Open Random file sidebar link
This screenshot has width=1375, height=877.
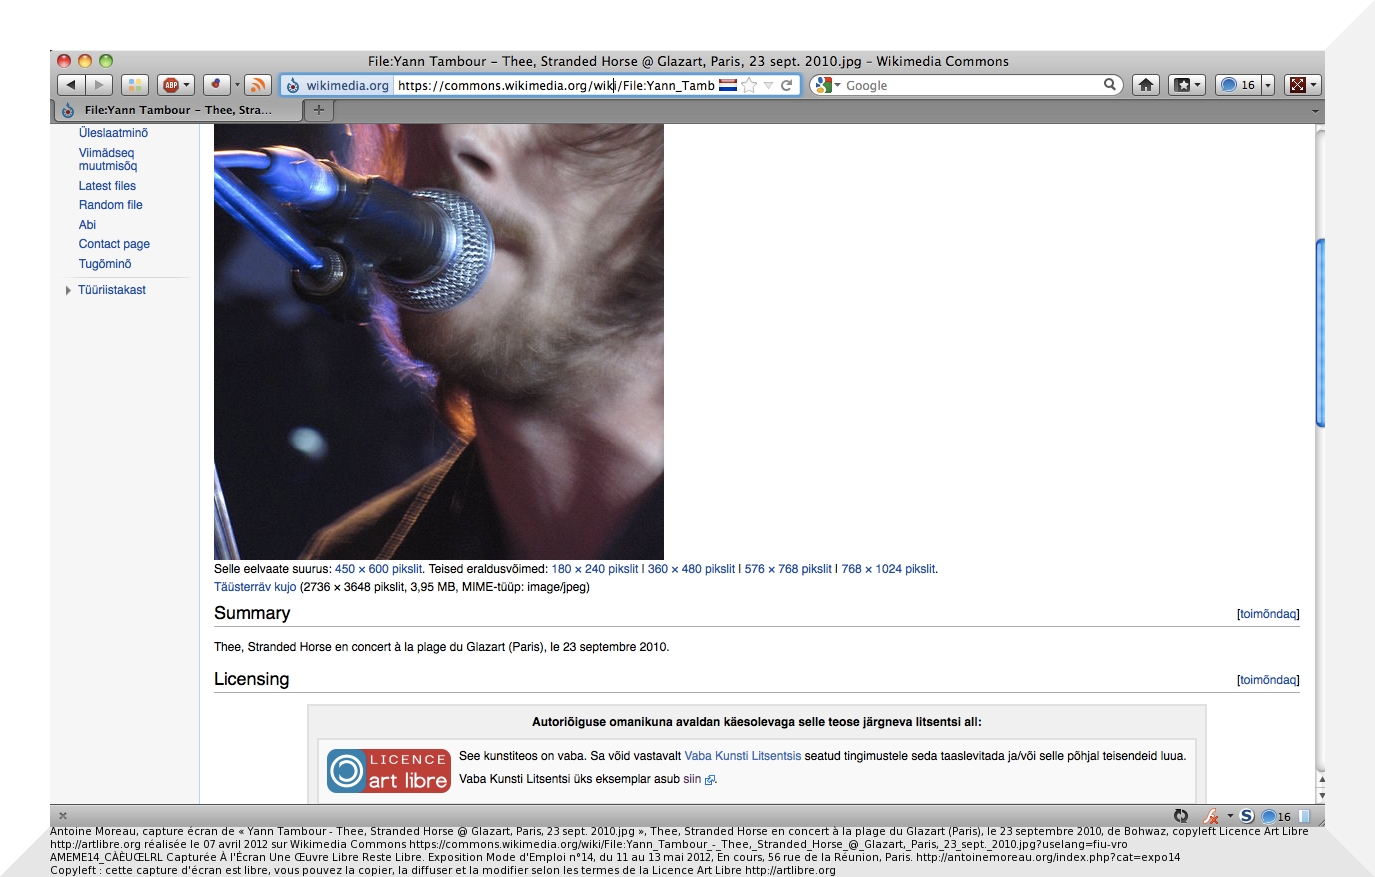coord(111,205)
